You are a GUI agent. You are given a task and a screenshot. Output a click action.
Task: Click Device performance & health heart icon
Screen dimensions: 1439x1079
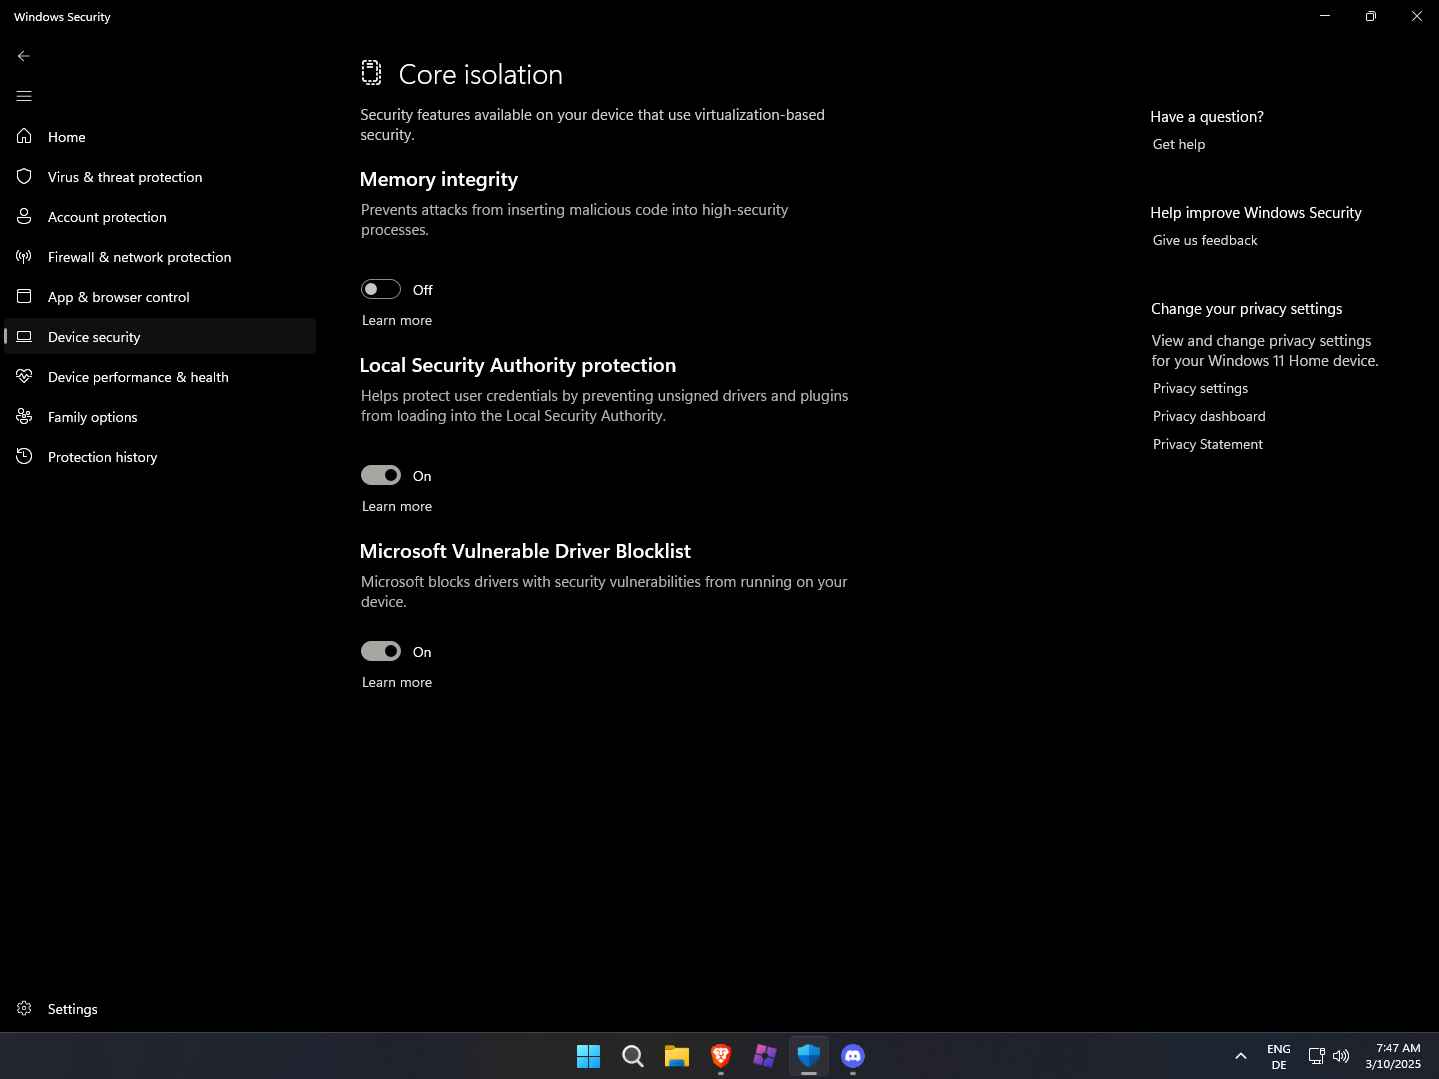click(x=24, y=377)
